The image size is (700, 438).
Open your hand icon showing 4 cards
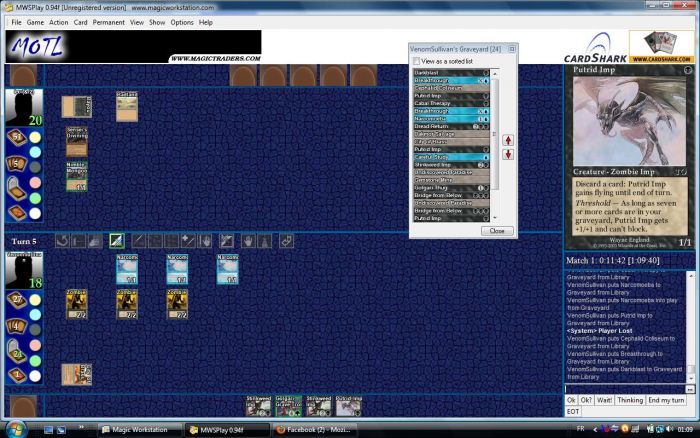(16, 326)
